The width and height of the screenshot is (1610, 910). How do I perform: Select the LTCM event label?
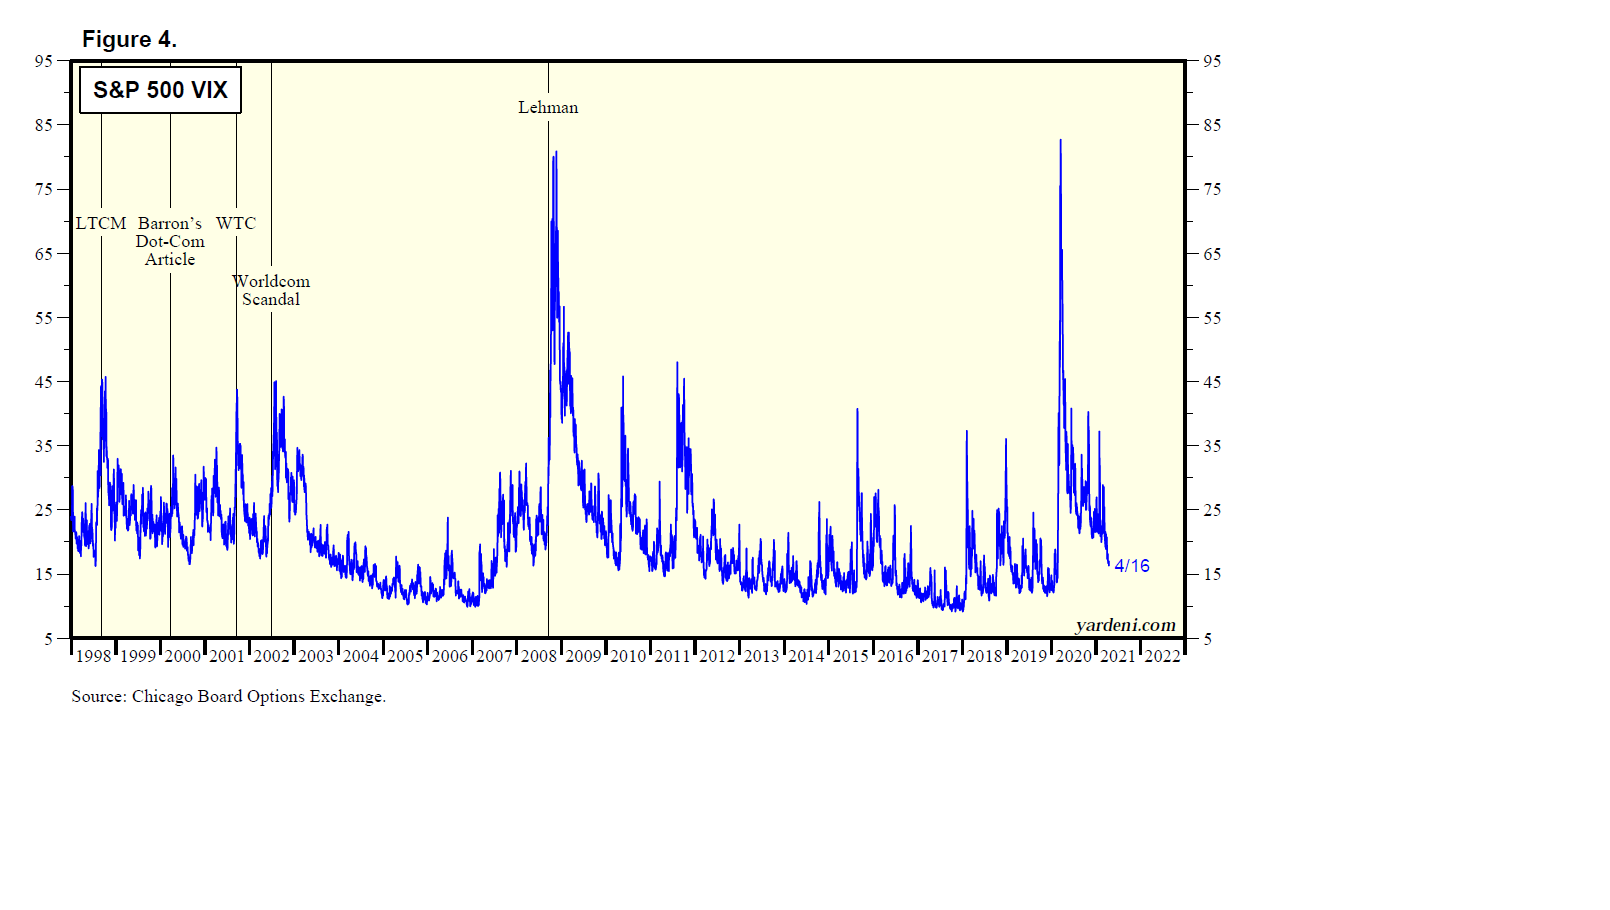tap(101, 223)
